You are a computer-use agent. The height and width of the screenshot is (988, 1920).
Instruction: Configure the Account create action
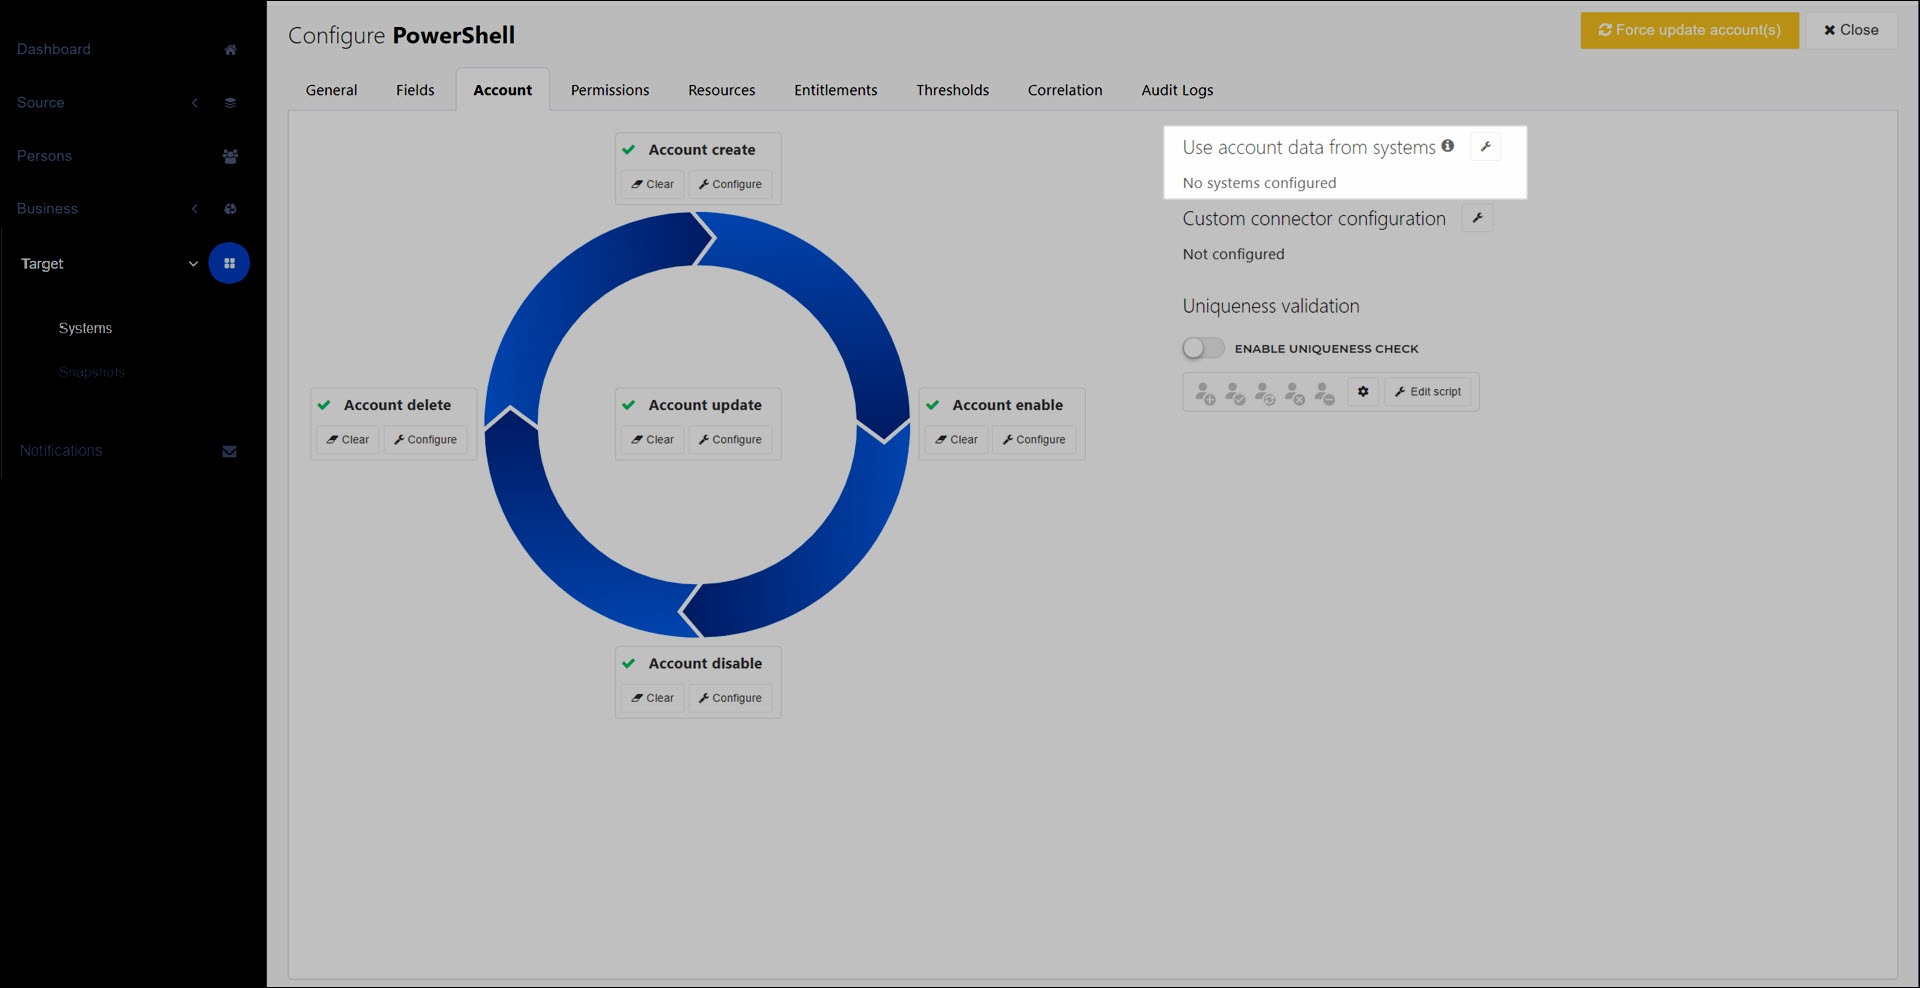[x=730, y=184]
